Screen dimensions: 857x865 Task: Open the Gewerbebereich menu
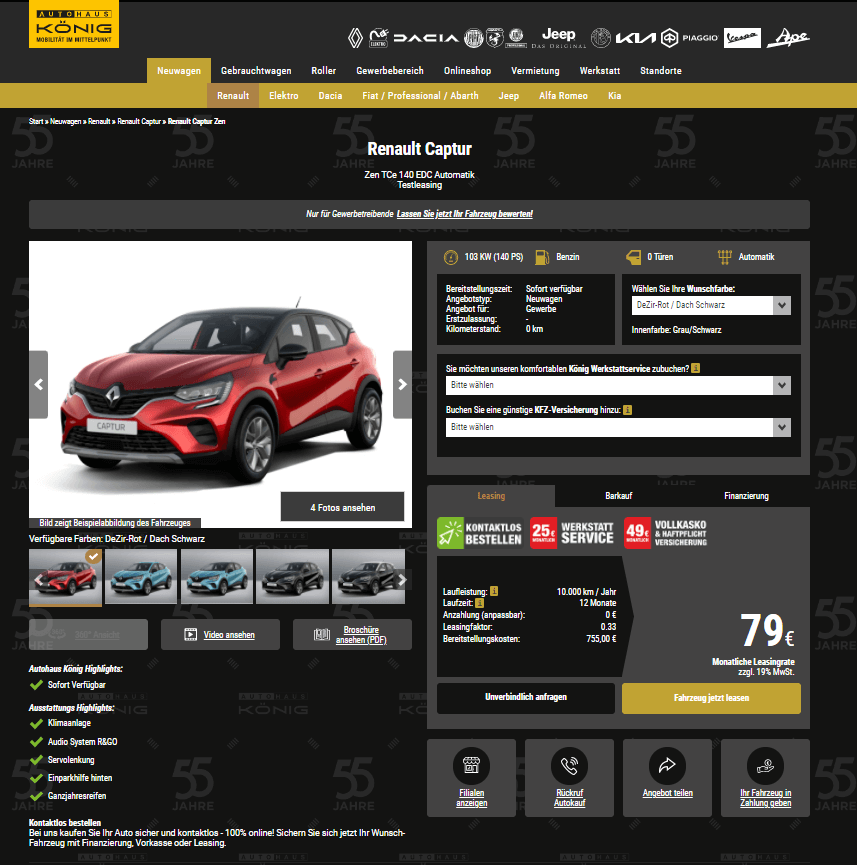pyautogui.click(x=390, y=71)
